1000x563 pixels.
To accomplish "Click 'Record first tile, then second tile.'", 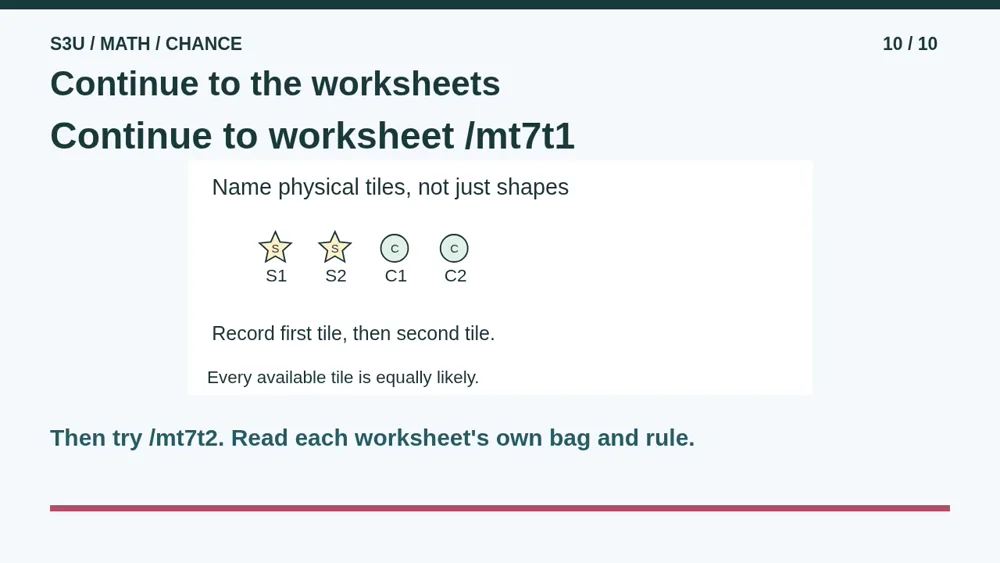I will (353, 333).
